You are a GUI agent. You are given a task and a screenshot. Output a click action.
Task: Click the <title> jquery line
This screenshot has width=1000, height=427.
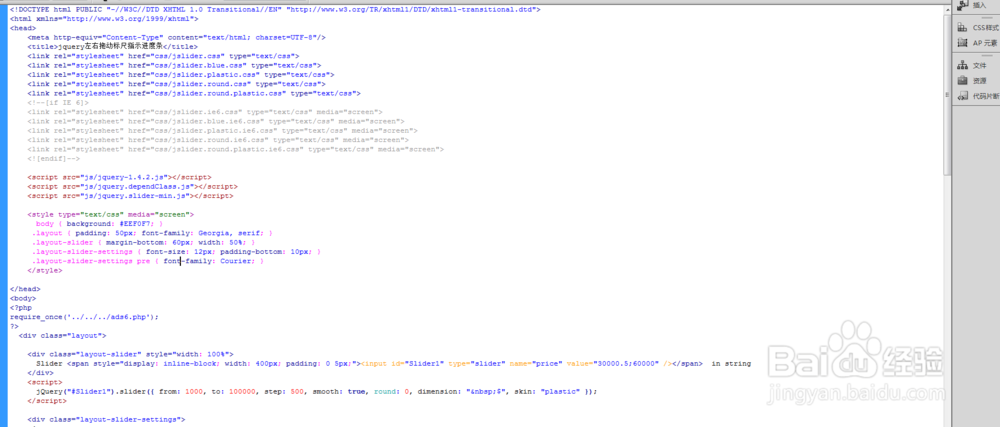point(113,47)
